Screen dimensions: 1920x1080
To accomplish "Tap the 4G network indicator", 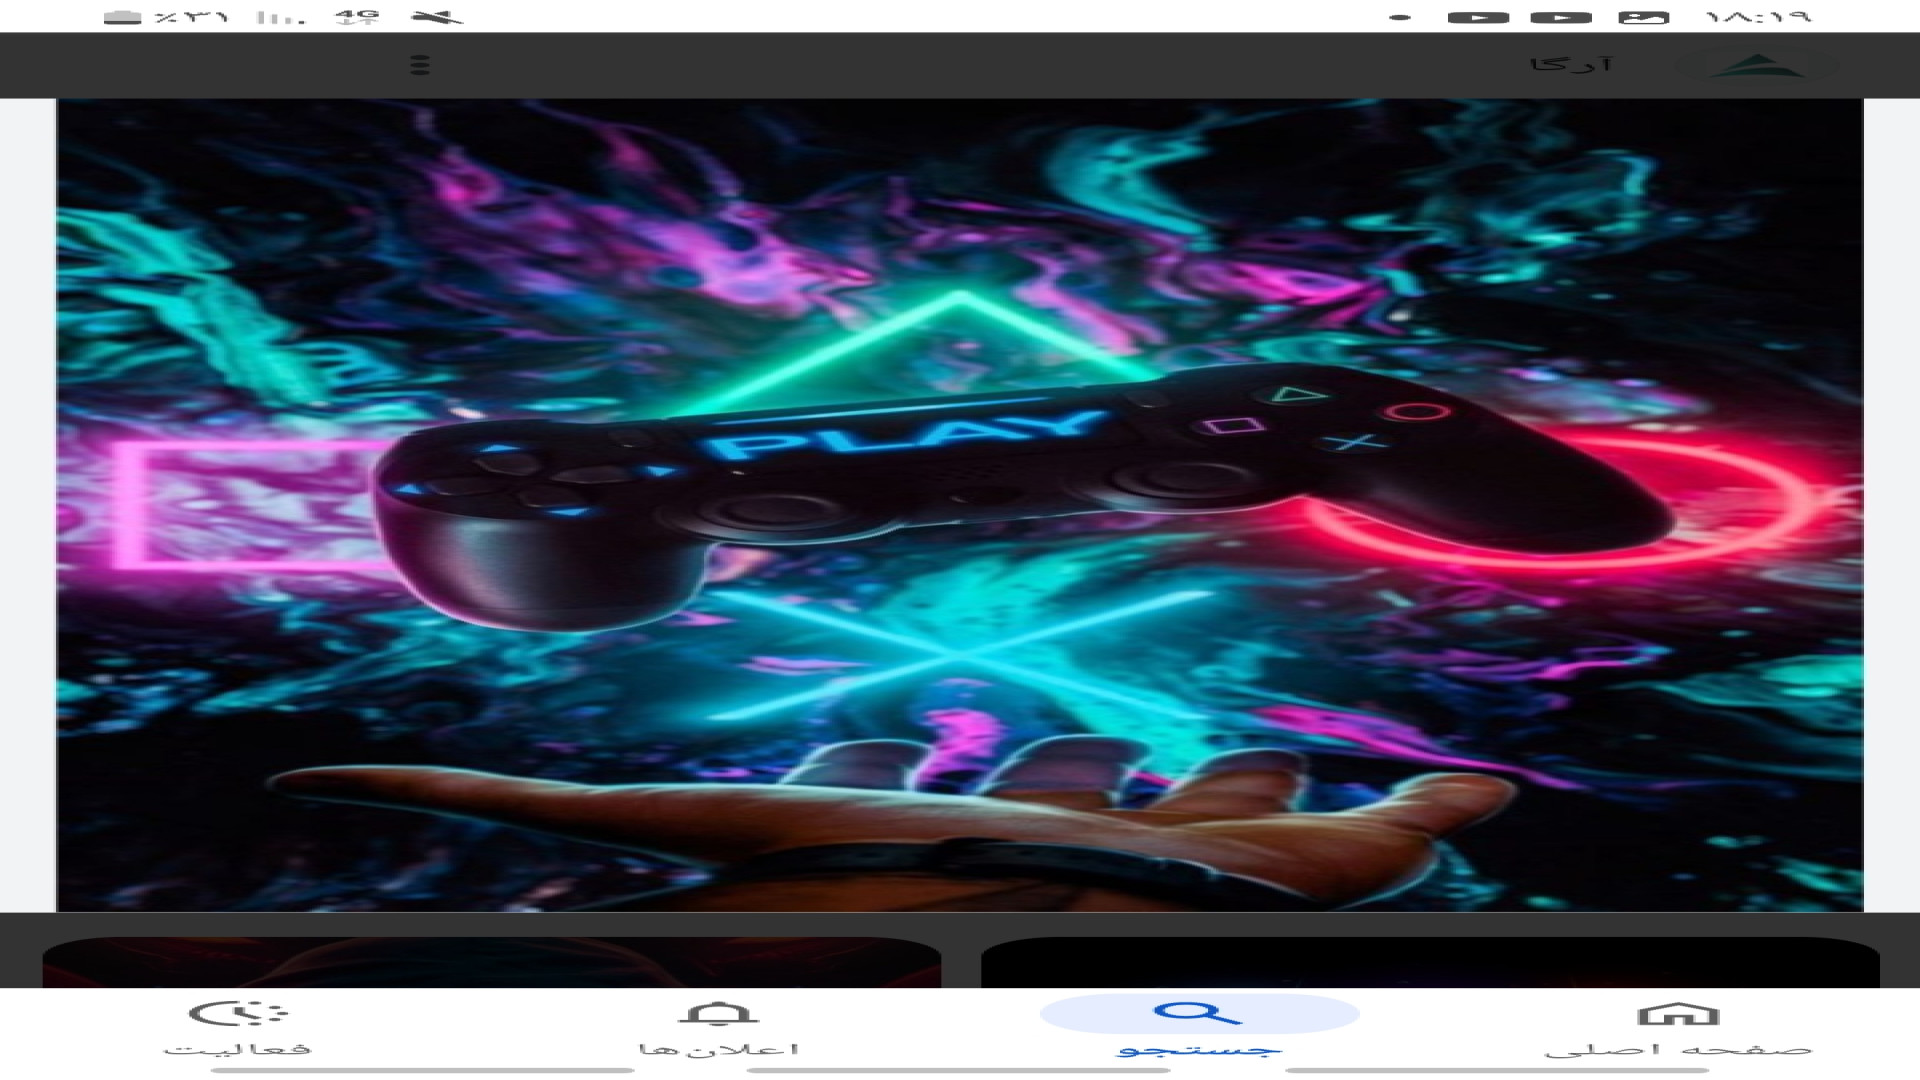I will click(358, 17).
